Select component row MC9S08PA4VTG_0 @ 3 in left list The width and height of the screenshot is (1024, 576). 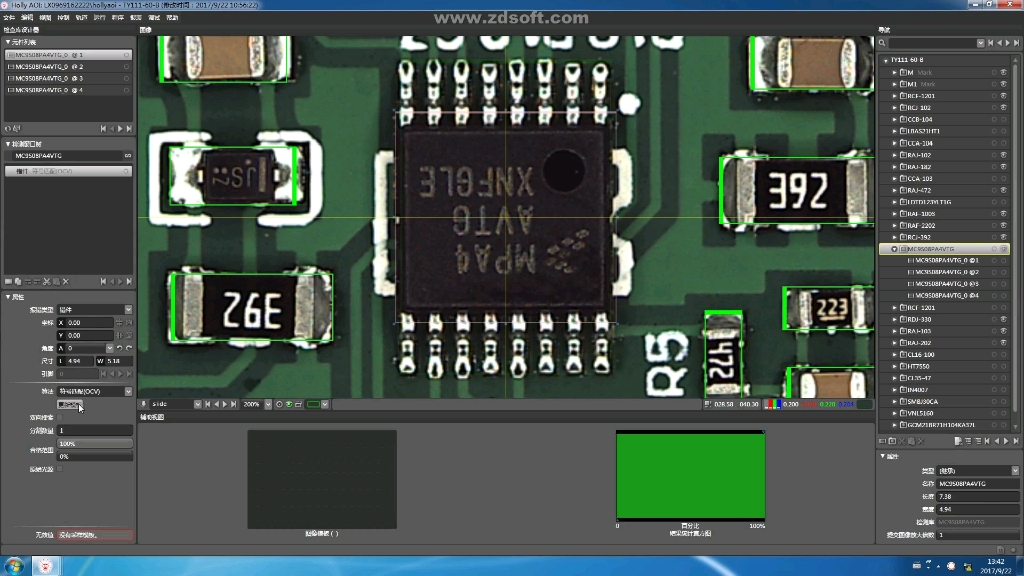[x=68, y=78]
